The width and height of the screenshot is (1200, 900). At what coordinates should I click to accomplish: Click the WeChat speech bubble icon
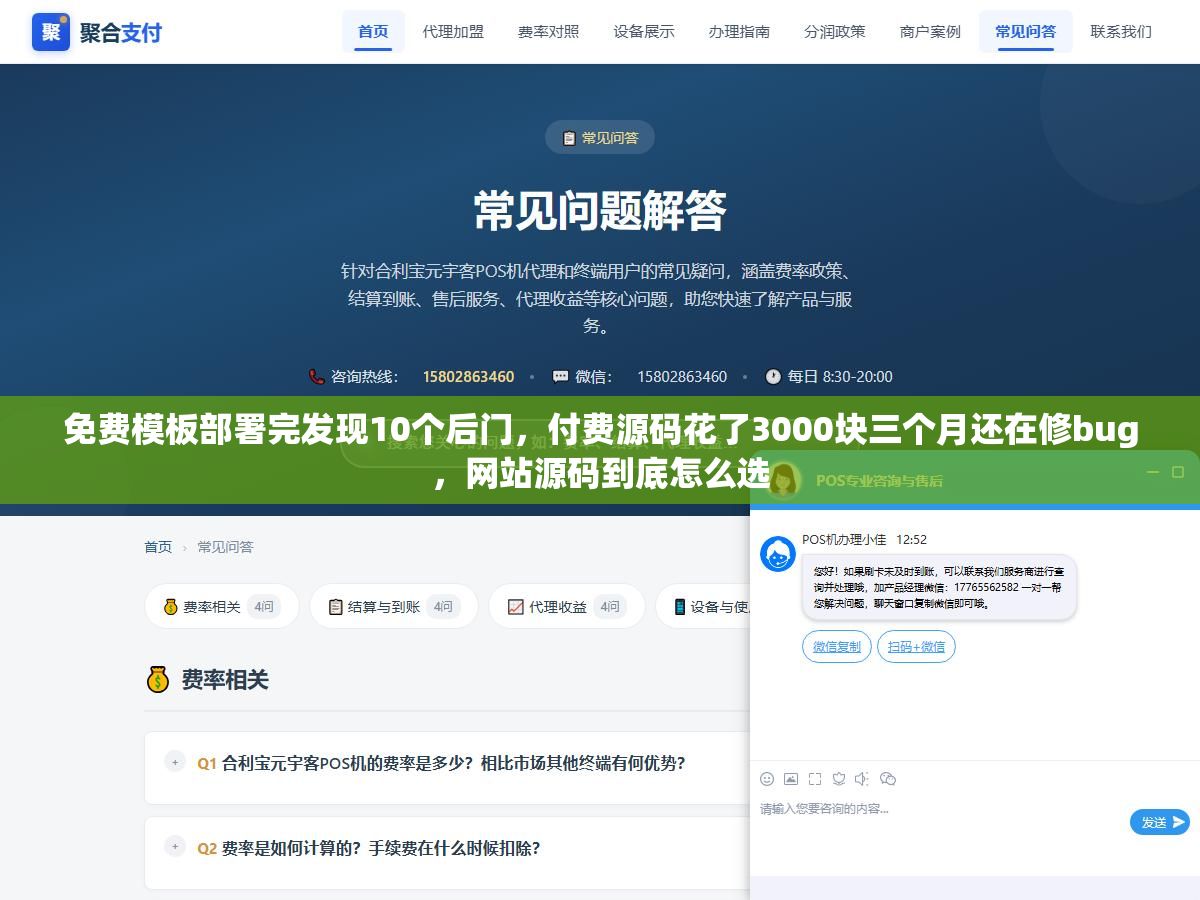click(x=560, y=376)
